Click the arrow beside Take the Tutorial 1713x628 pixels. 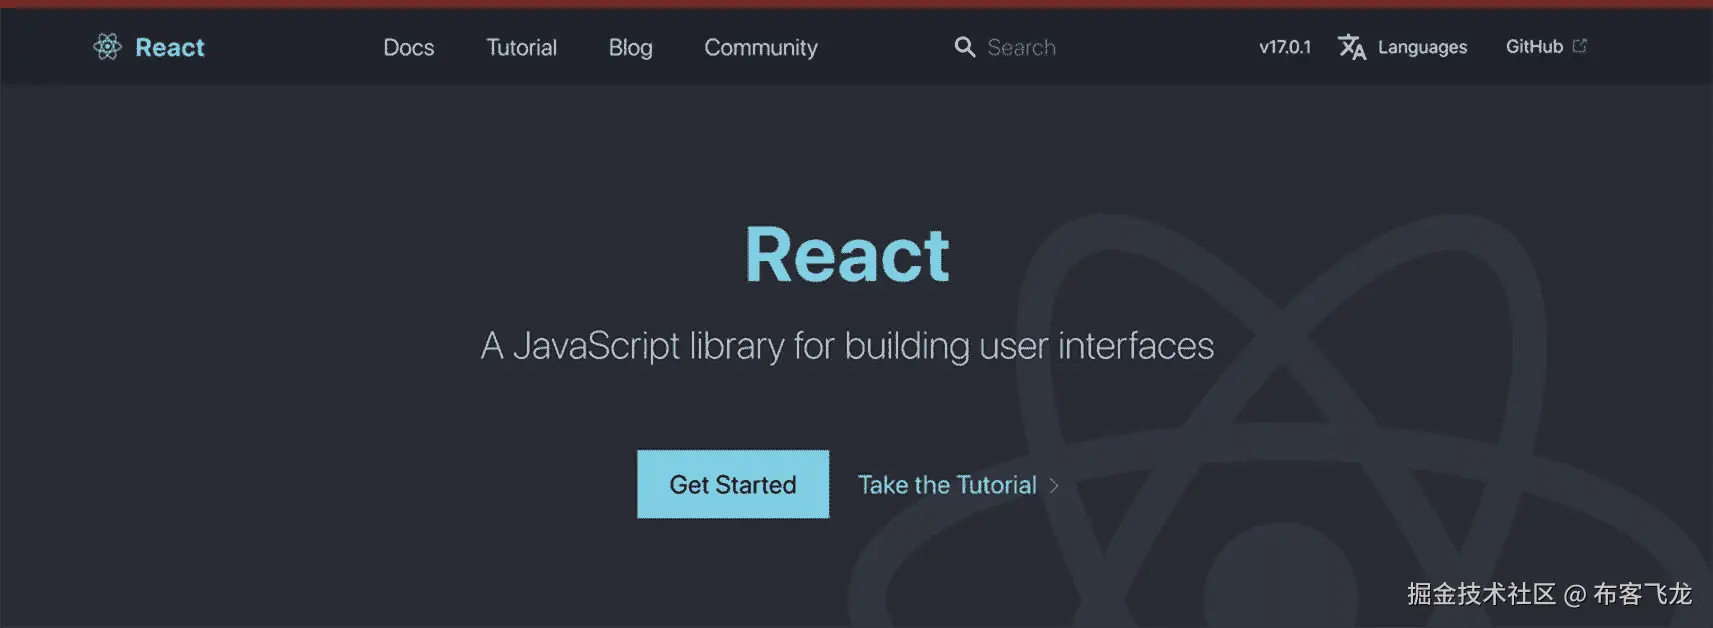click(1053, 485)
